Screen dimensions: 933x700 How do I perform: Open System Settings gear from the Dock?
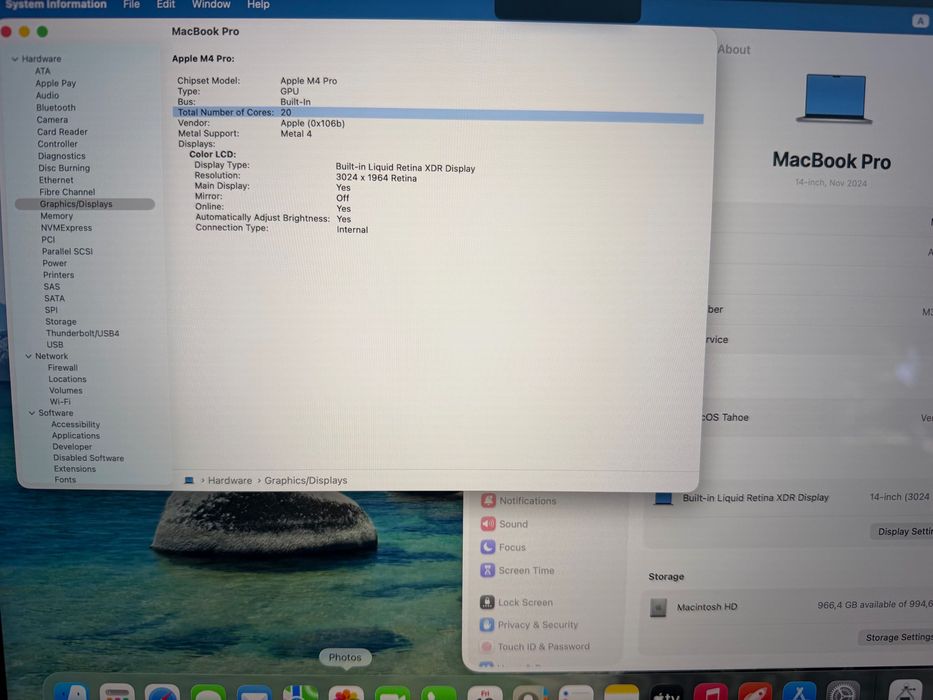click(x=843, y=691)
